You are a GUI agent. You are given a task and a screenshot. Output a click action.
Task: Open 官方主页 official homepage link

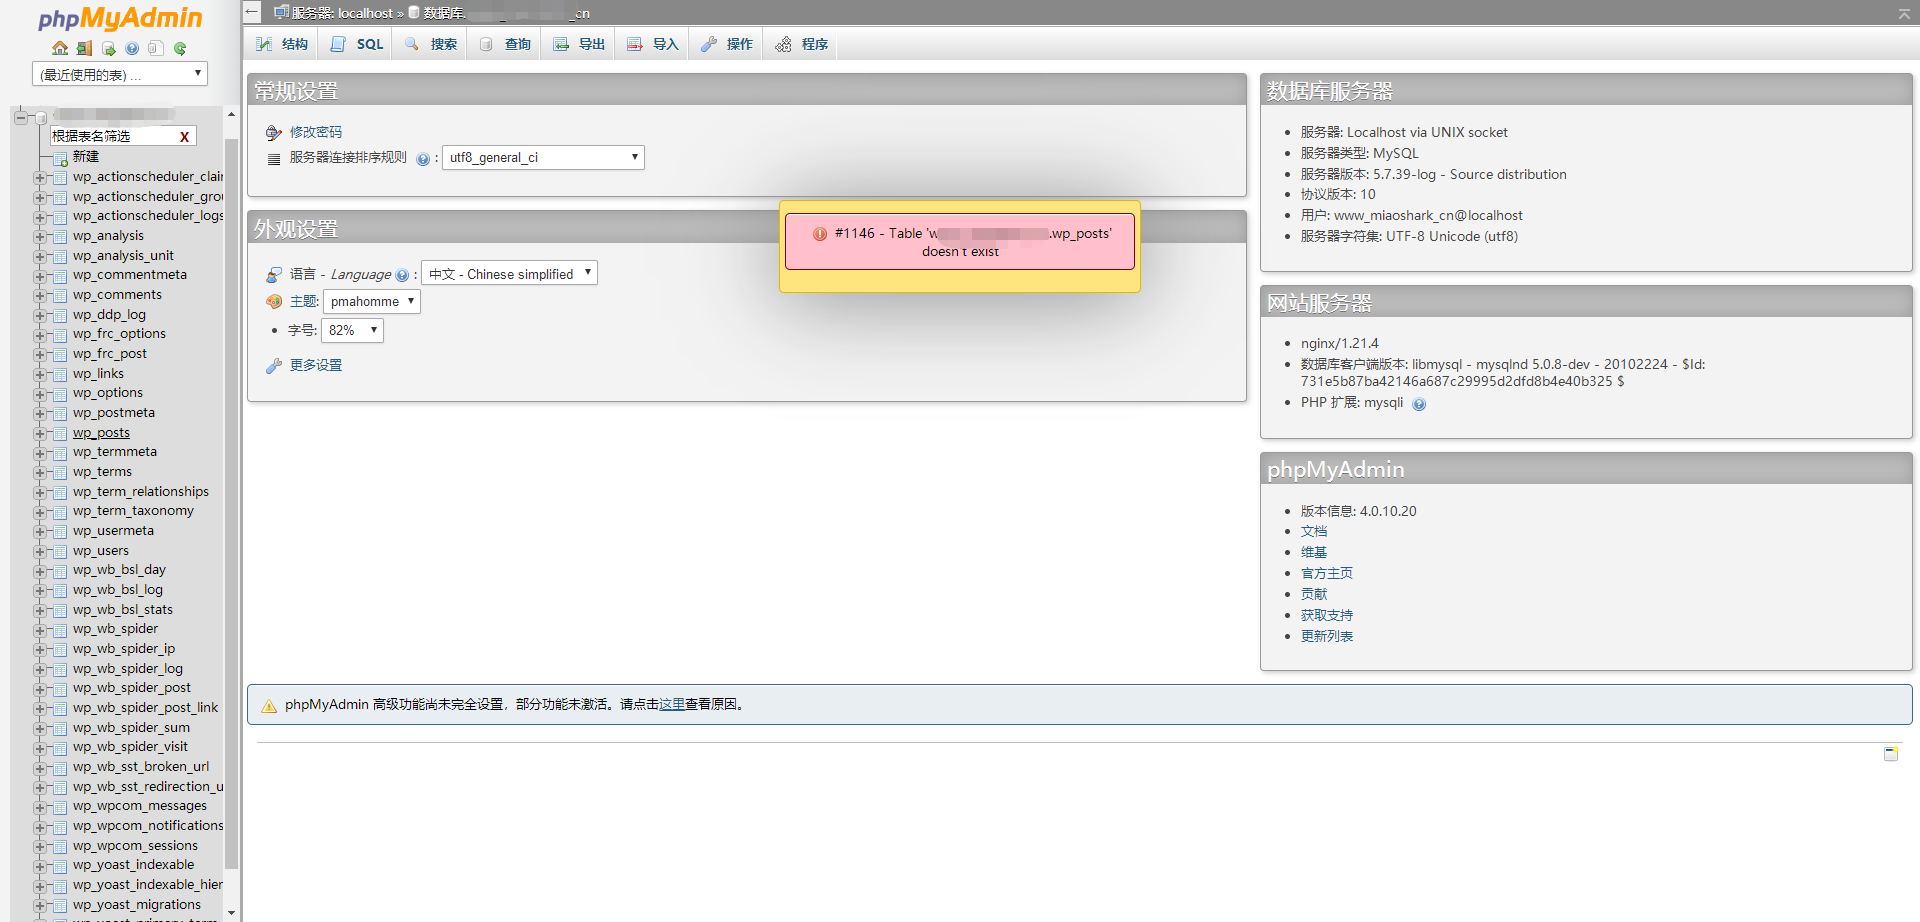click(x=1327, y=574)
